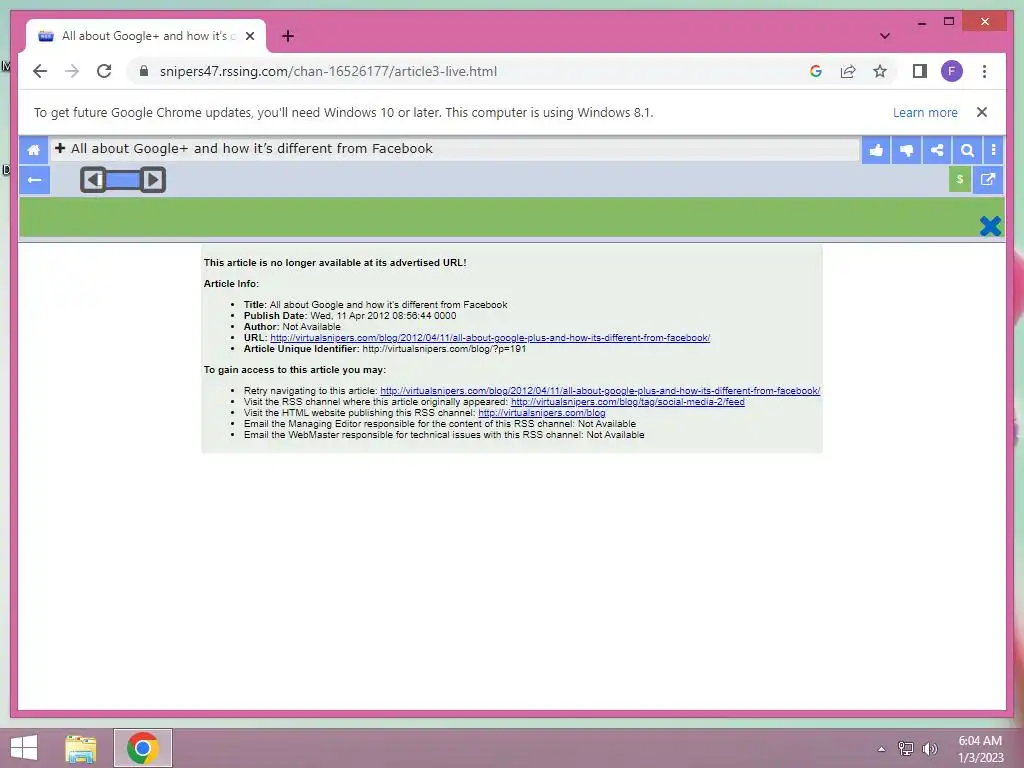Viewport: 1024px width, 768px height.
Task: Open article in external window icon
Action: (x=988, y=180)
